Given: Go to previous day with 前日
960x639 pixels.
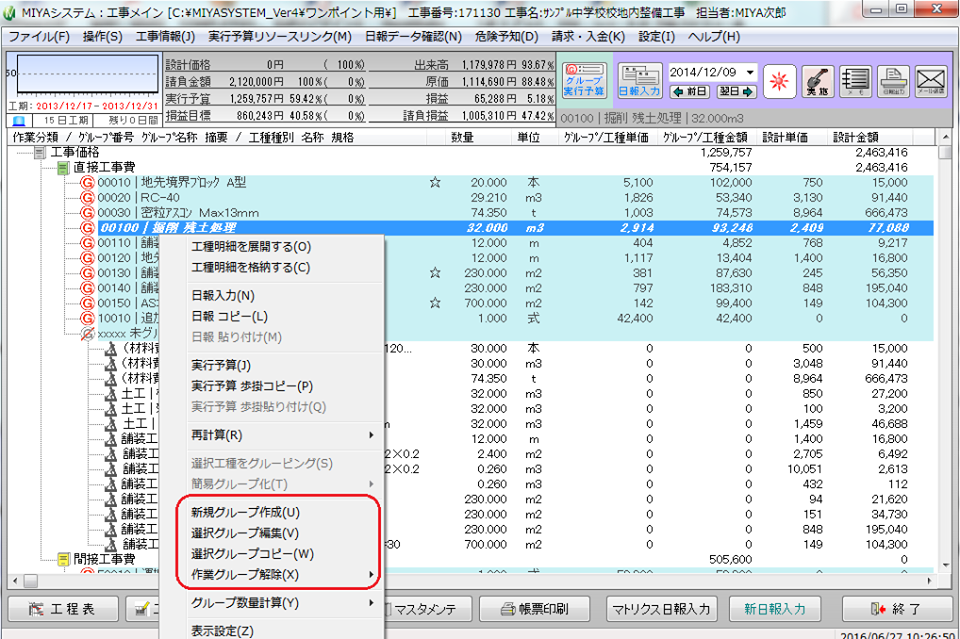Looking at the screenshot, I should [689, 92].
